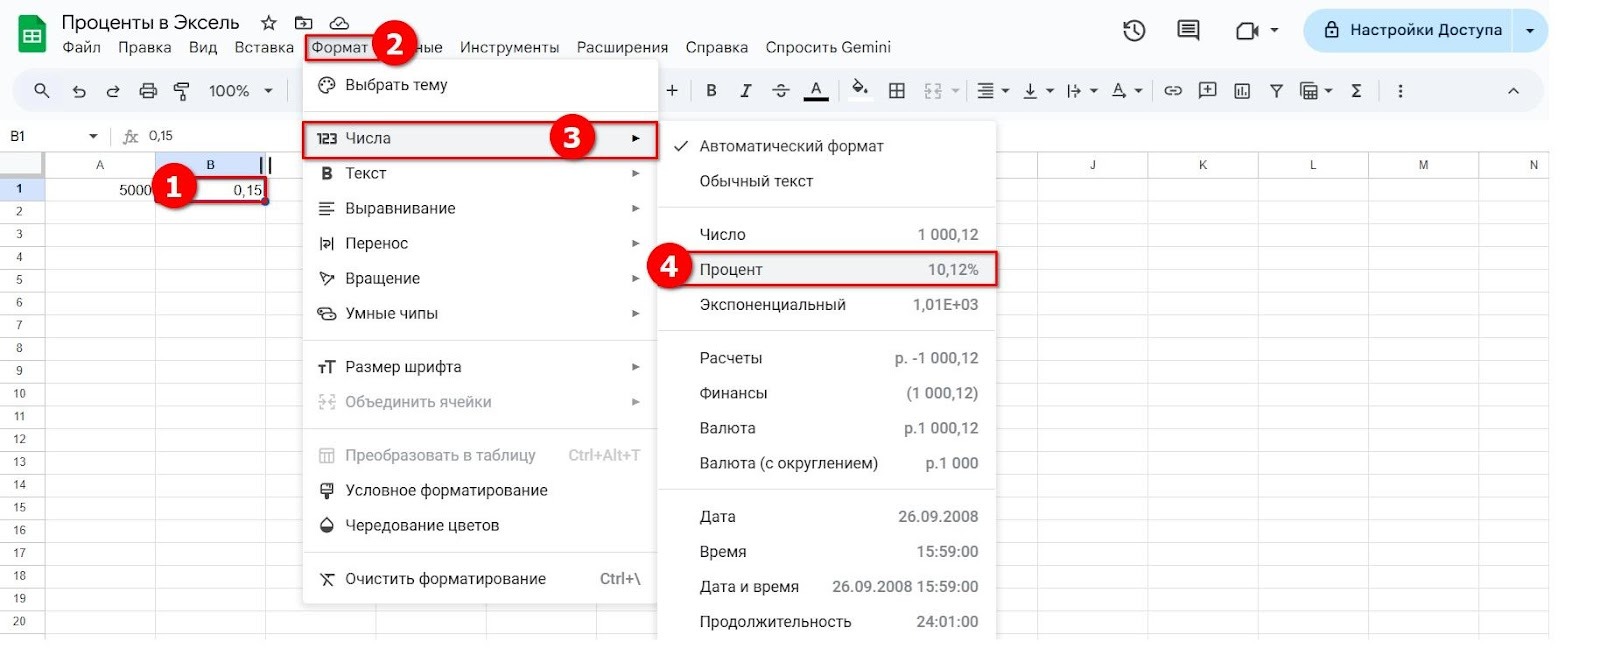The height and width of the screenshot is (656, 1600).
Task: Open the share settings dropdown arrow
Action: [1530, 31]
